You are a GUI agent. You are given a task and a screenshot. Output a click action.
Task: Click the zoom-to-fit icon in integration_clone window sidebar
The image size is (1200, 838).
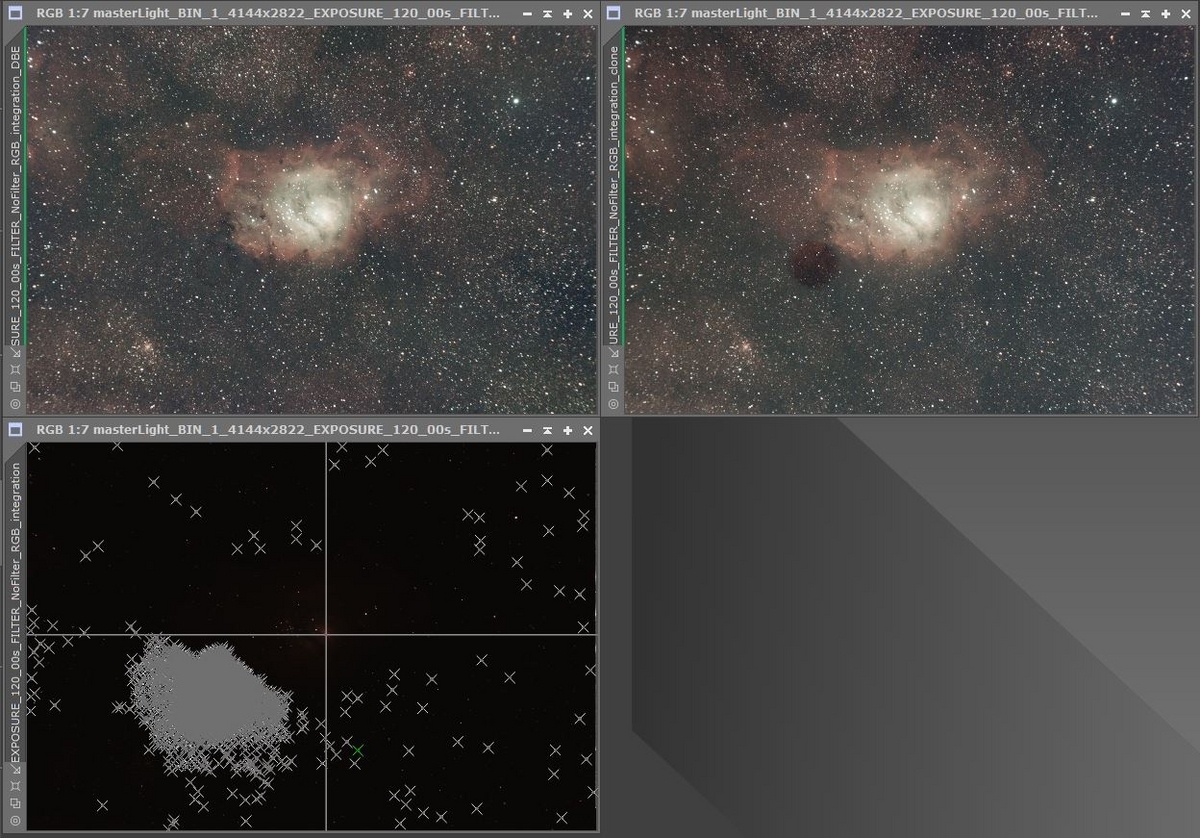pos(614,369)
